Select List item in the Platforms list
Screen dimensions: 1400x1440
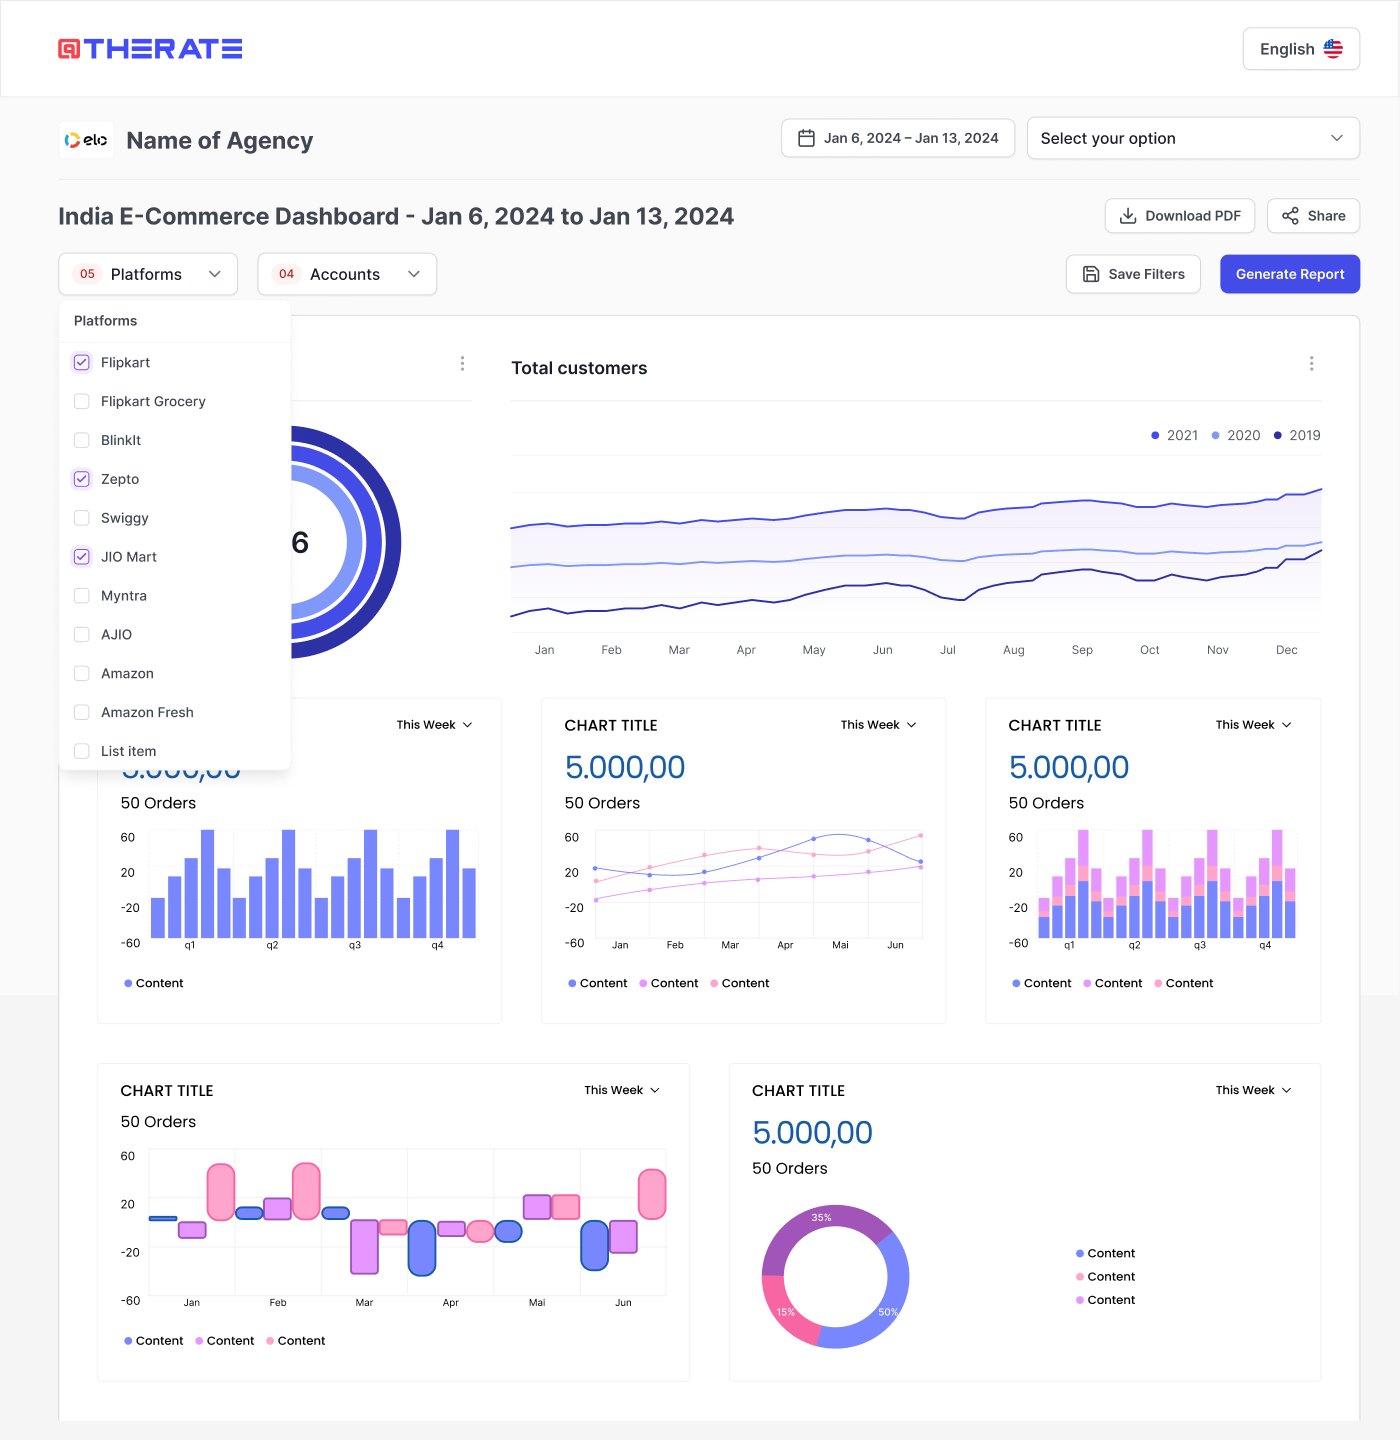click(175, 751)
